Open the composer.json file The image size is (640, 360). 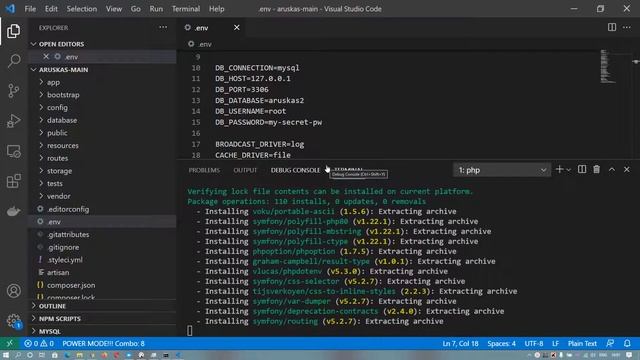pyautogui.click(x=102, y=285)
